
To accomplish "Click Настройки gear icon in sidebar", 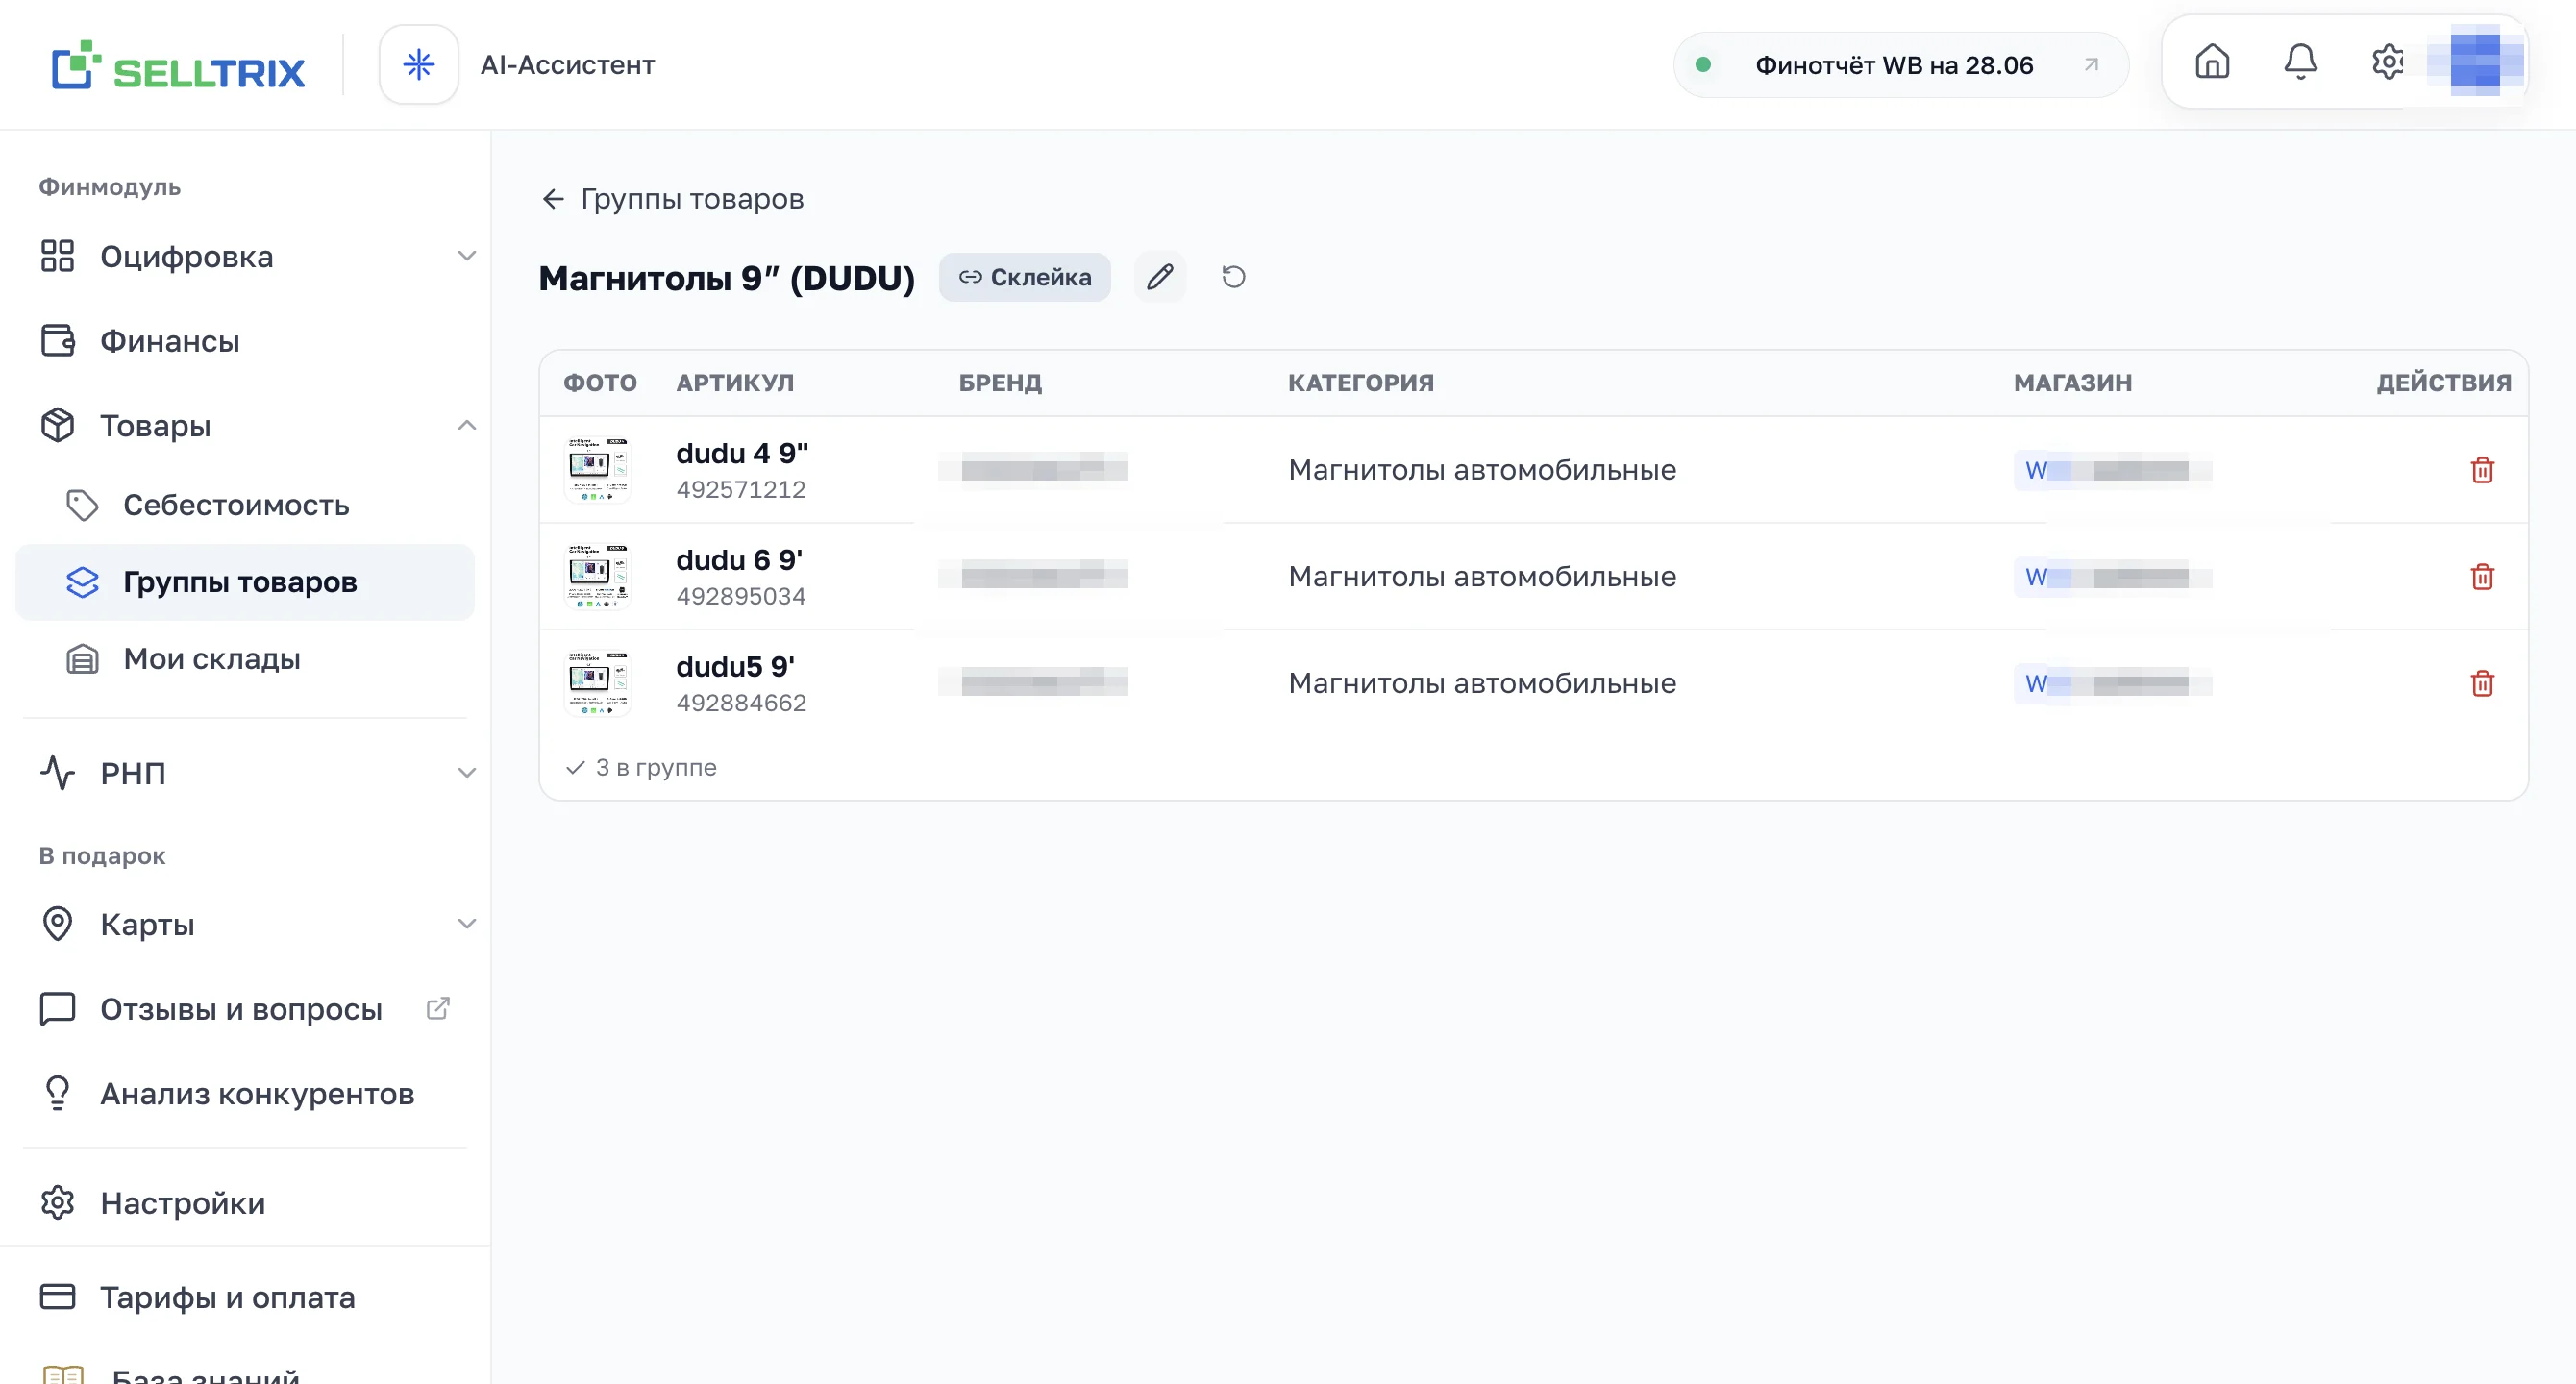I will [57, 1202].
